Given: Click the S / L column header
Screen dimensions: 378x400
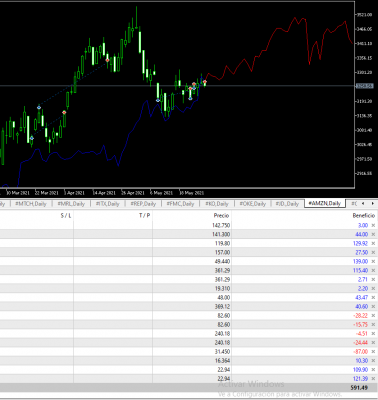Looking at the screenshot, I should click(66, 216).
